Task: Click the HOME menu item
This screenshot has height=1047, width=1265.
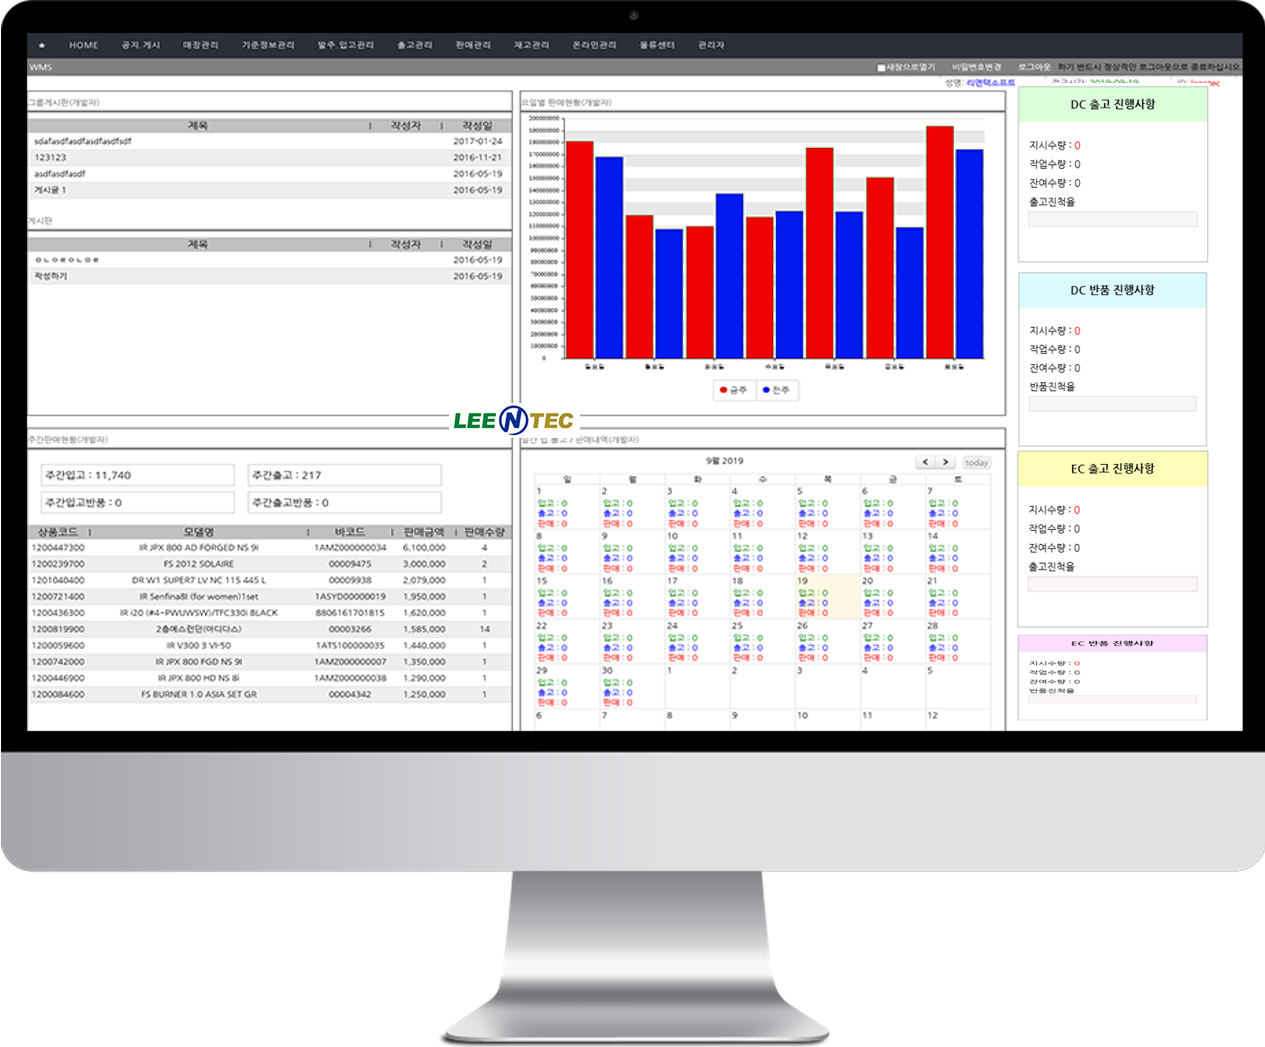Action: 83,45
